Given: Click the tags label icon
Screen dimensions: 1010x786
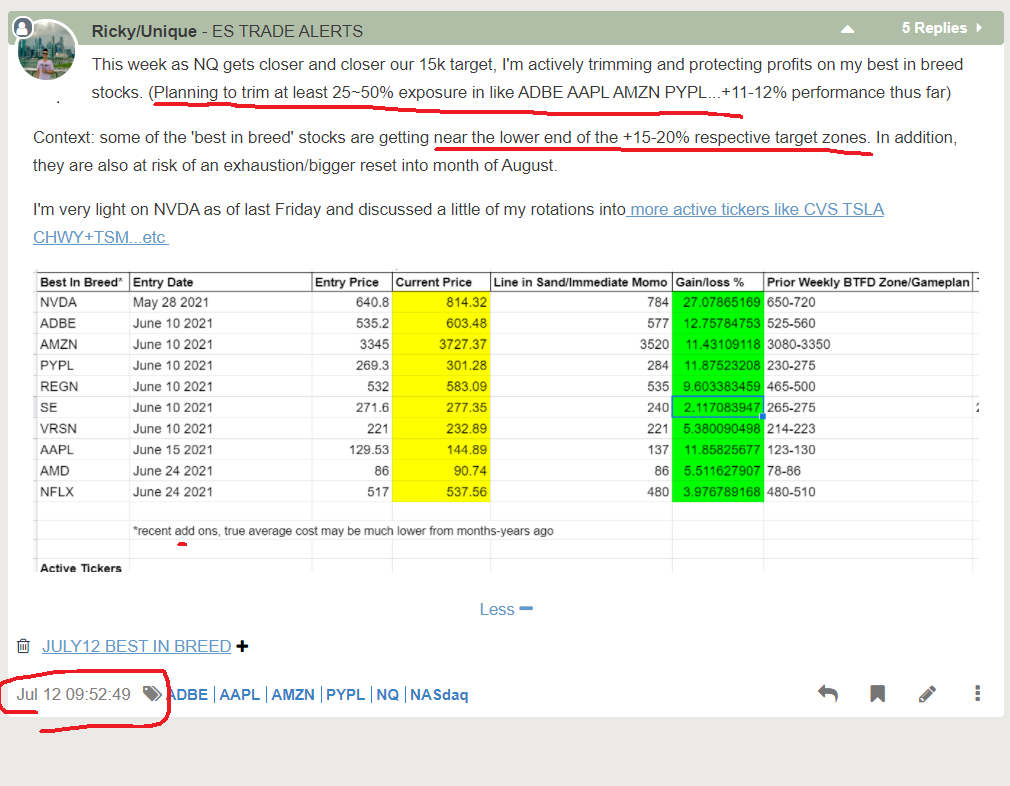Looking at the screenshot, I should point(152,694).
